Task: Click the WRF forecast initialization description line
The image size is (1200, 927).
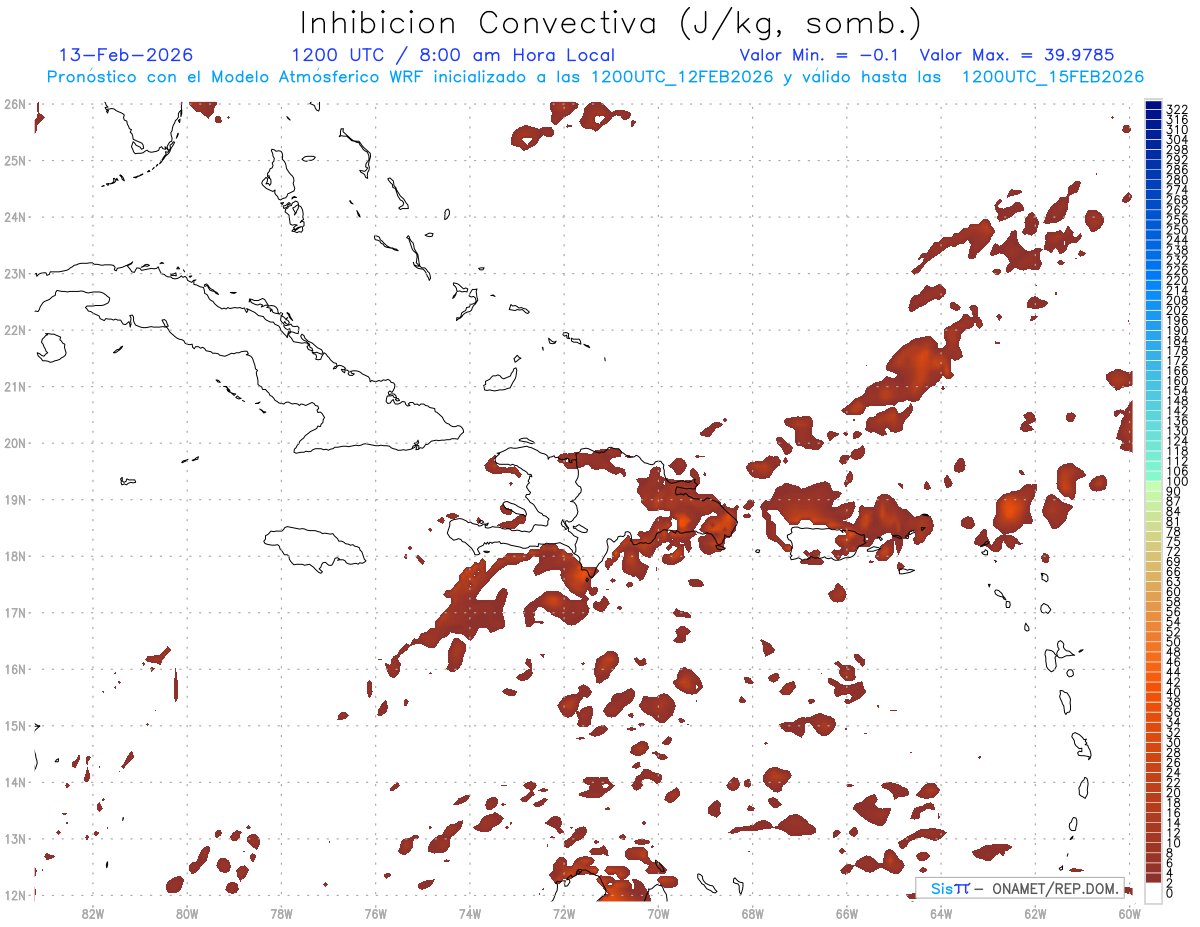Action: coord(595,77)
